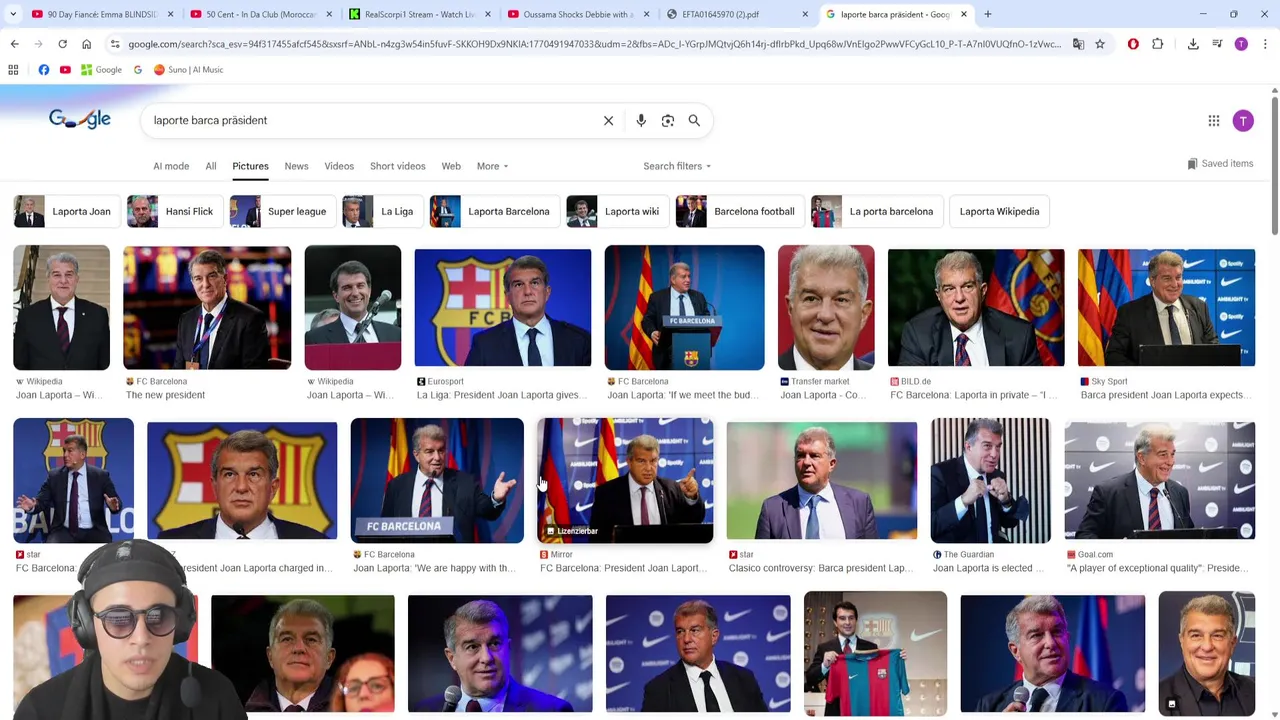
Task: Open the browser extensions puzzle icon
Action: coord(1157,44)
